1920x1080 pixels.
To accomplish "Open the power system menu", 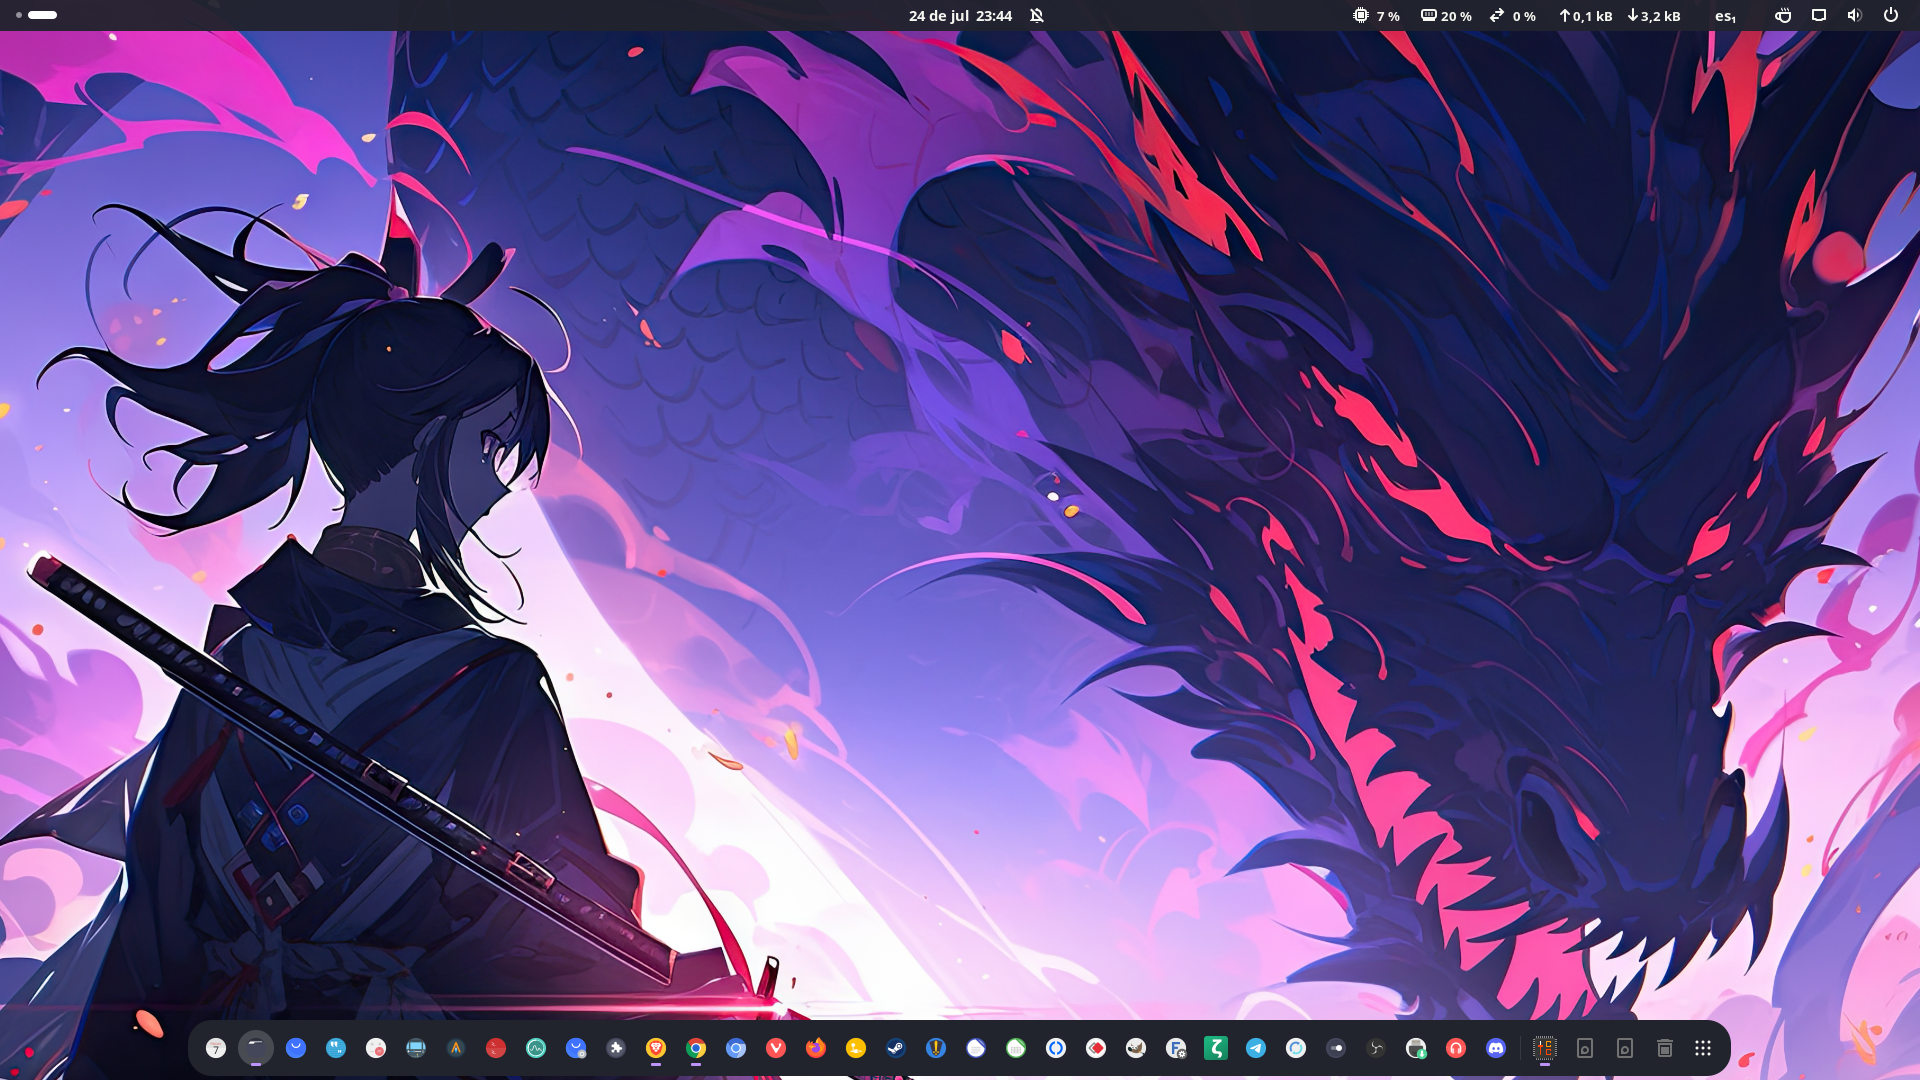I will (1891, 16).
